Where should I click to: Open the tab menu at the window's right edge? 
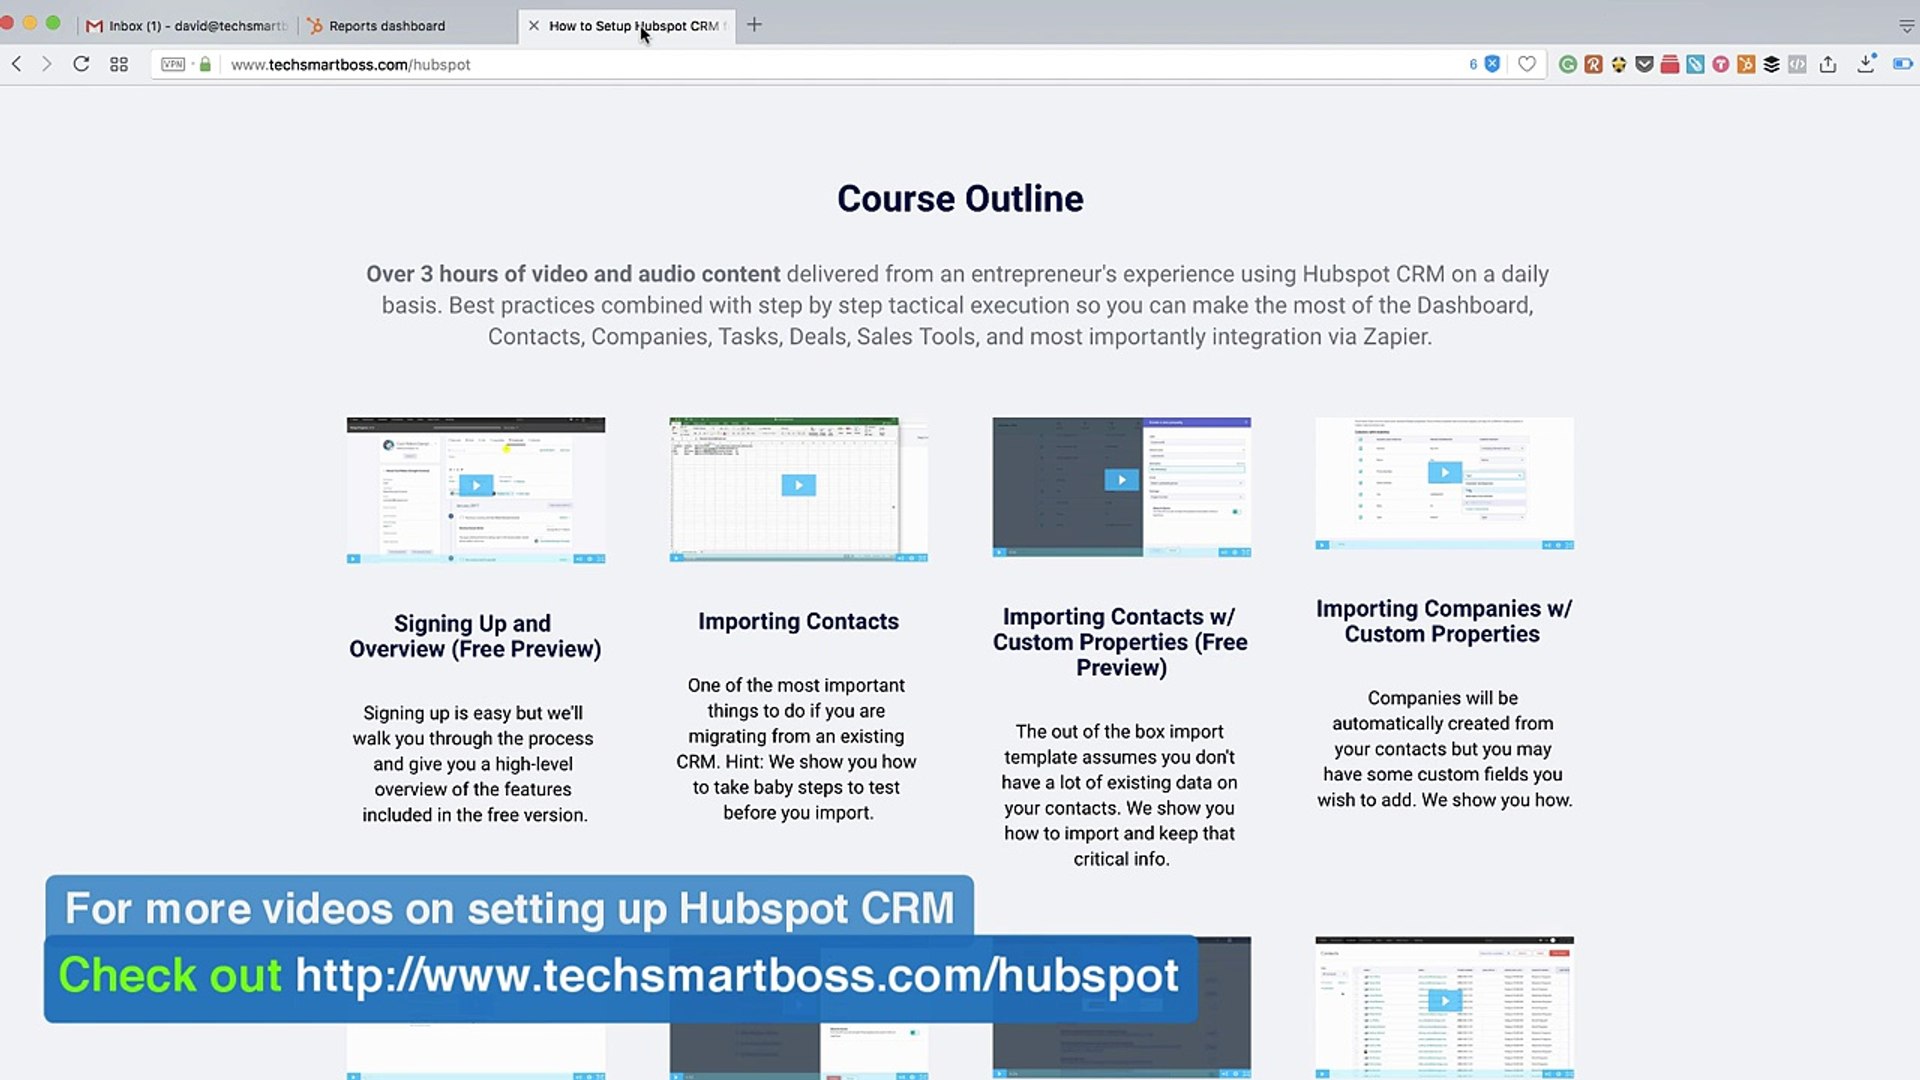pos(1906,26)
